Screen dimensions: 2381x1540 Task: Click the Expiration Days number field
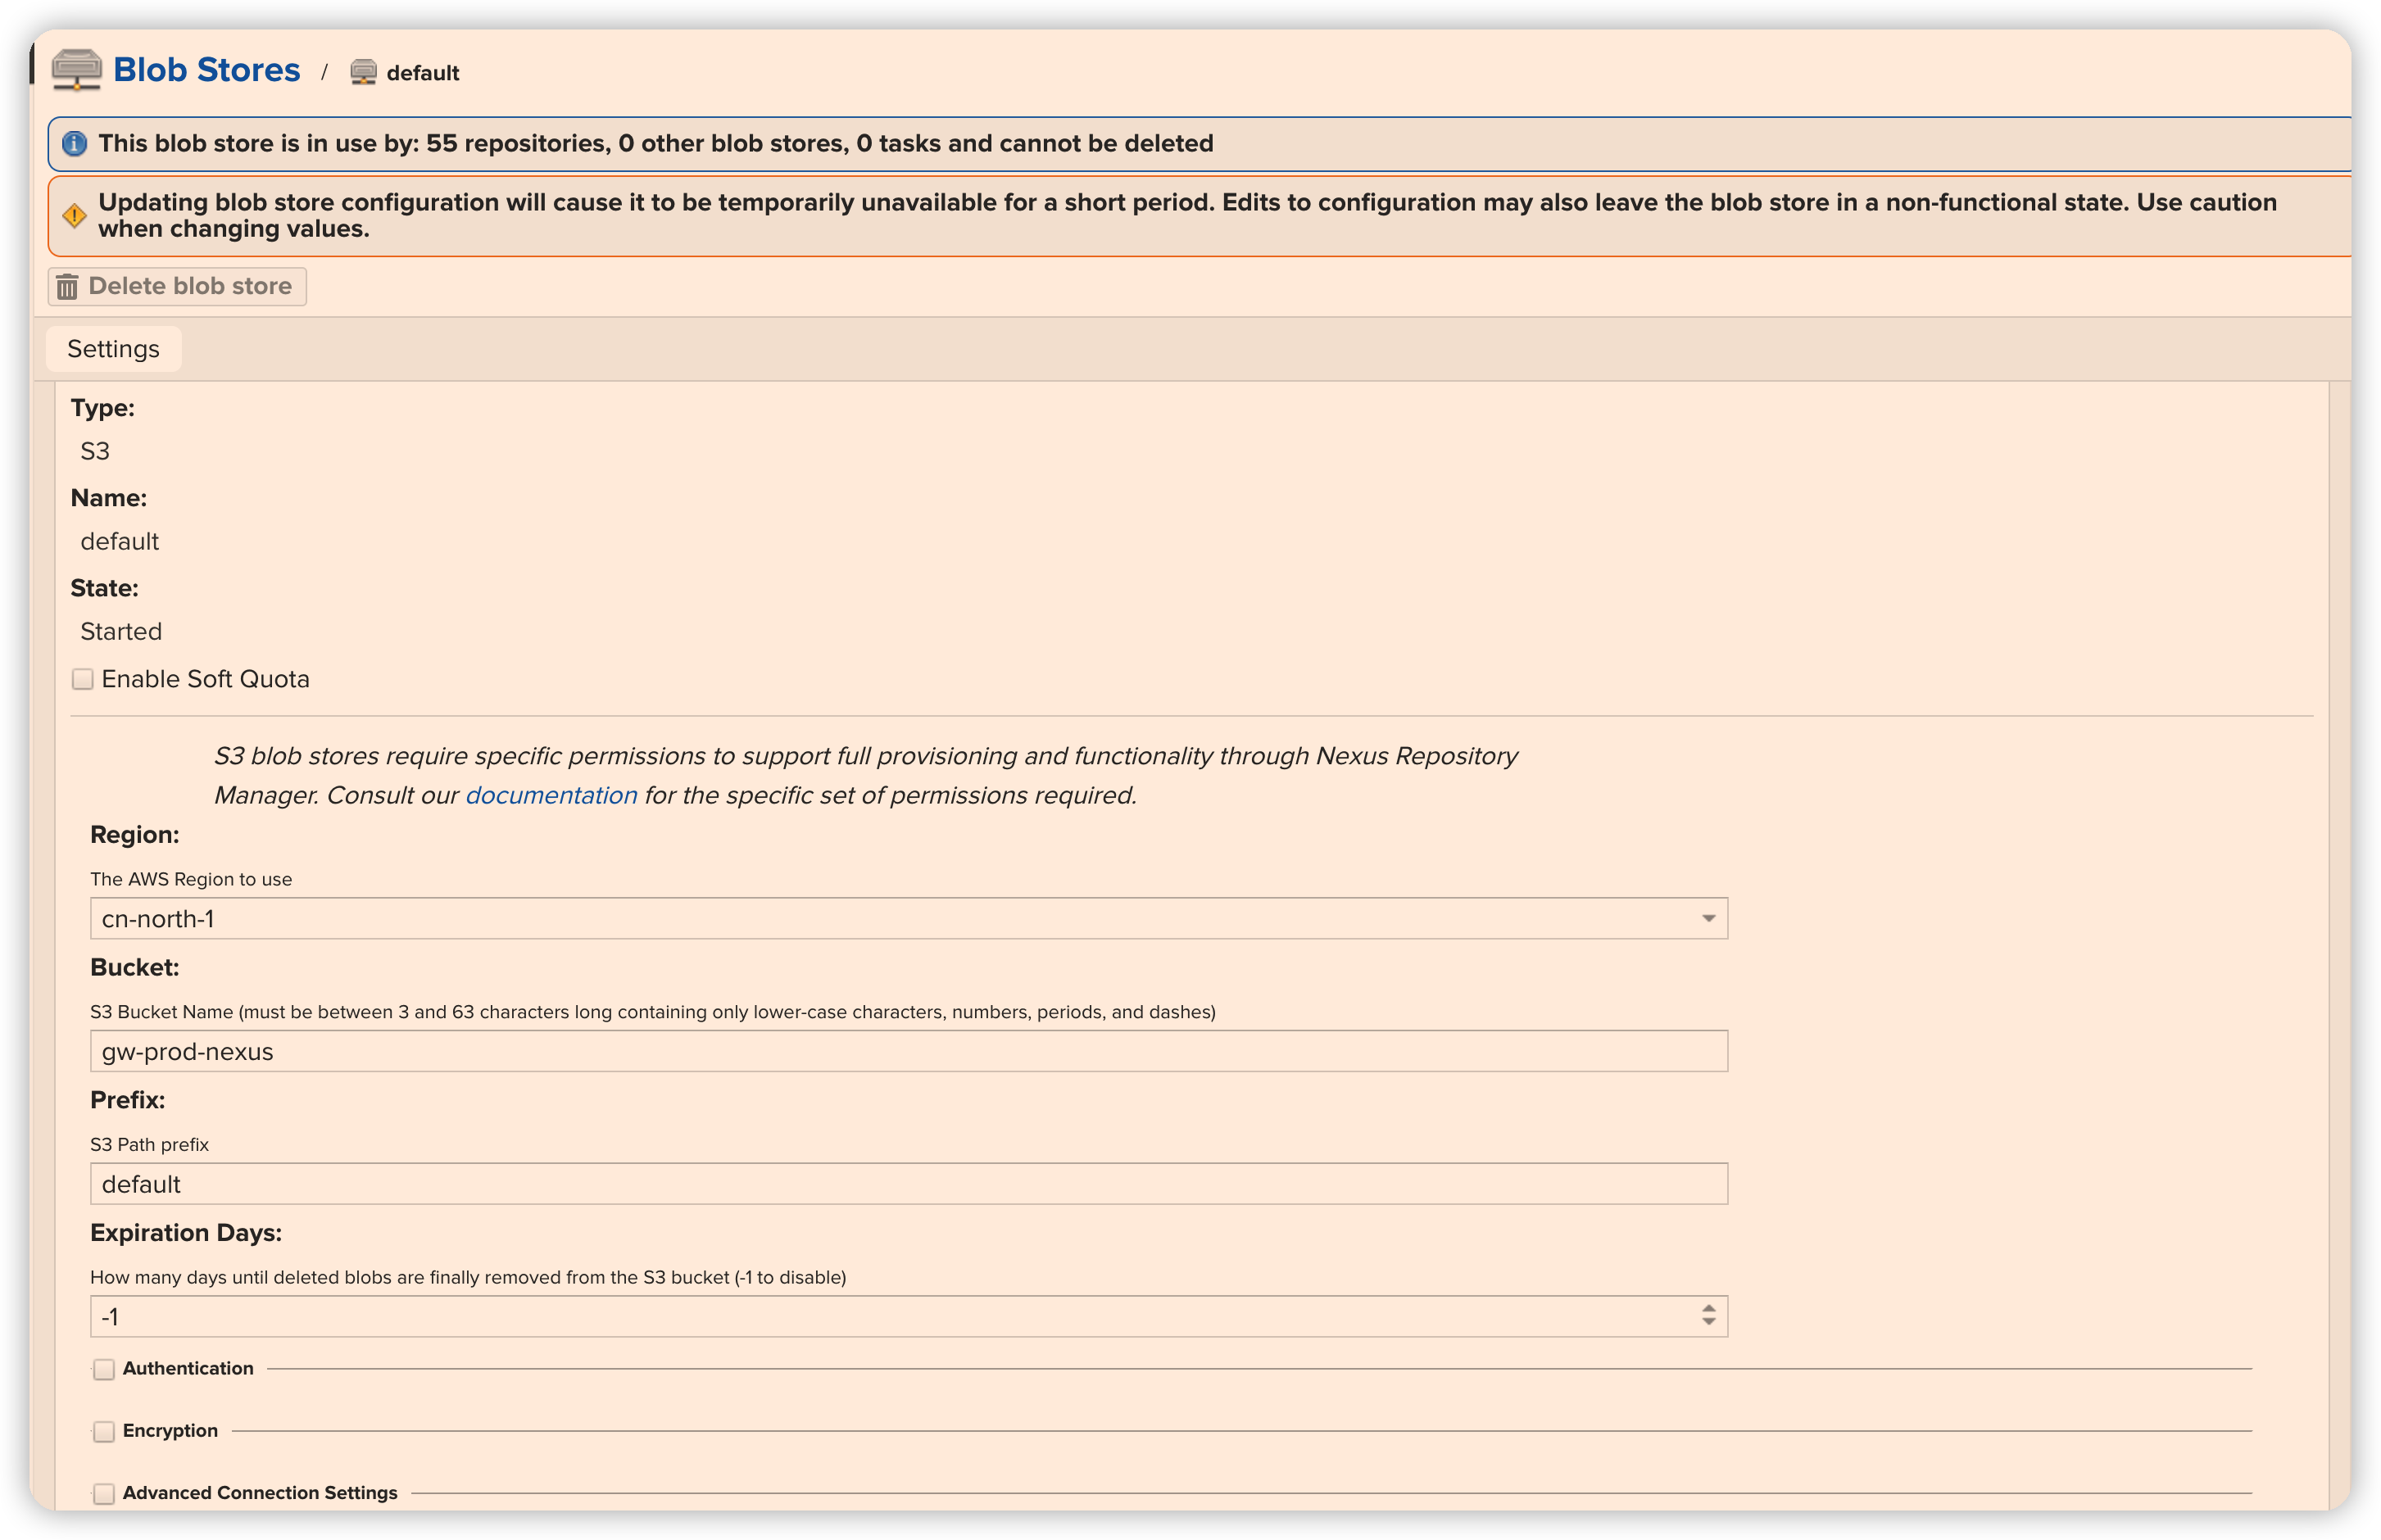tap(890, 1317)
